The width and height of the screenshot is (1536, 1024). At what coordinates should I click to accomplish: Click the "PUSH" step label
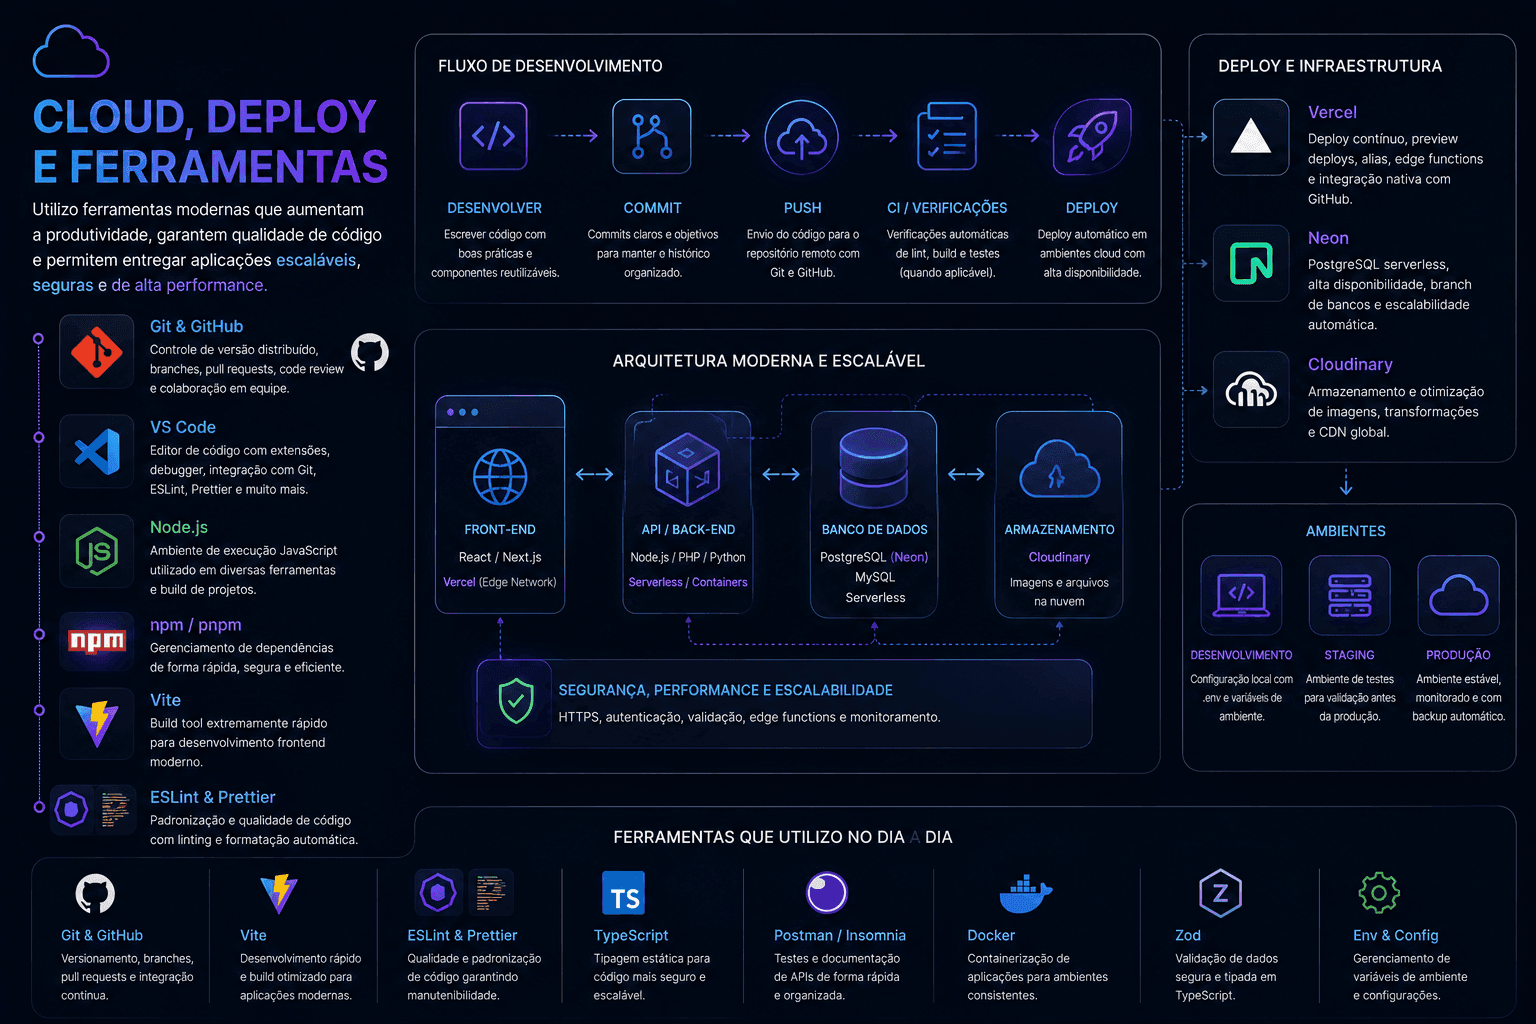pyautogui.click(x=802, y=208)
